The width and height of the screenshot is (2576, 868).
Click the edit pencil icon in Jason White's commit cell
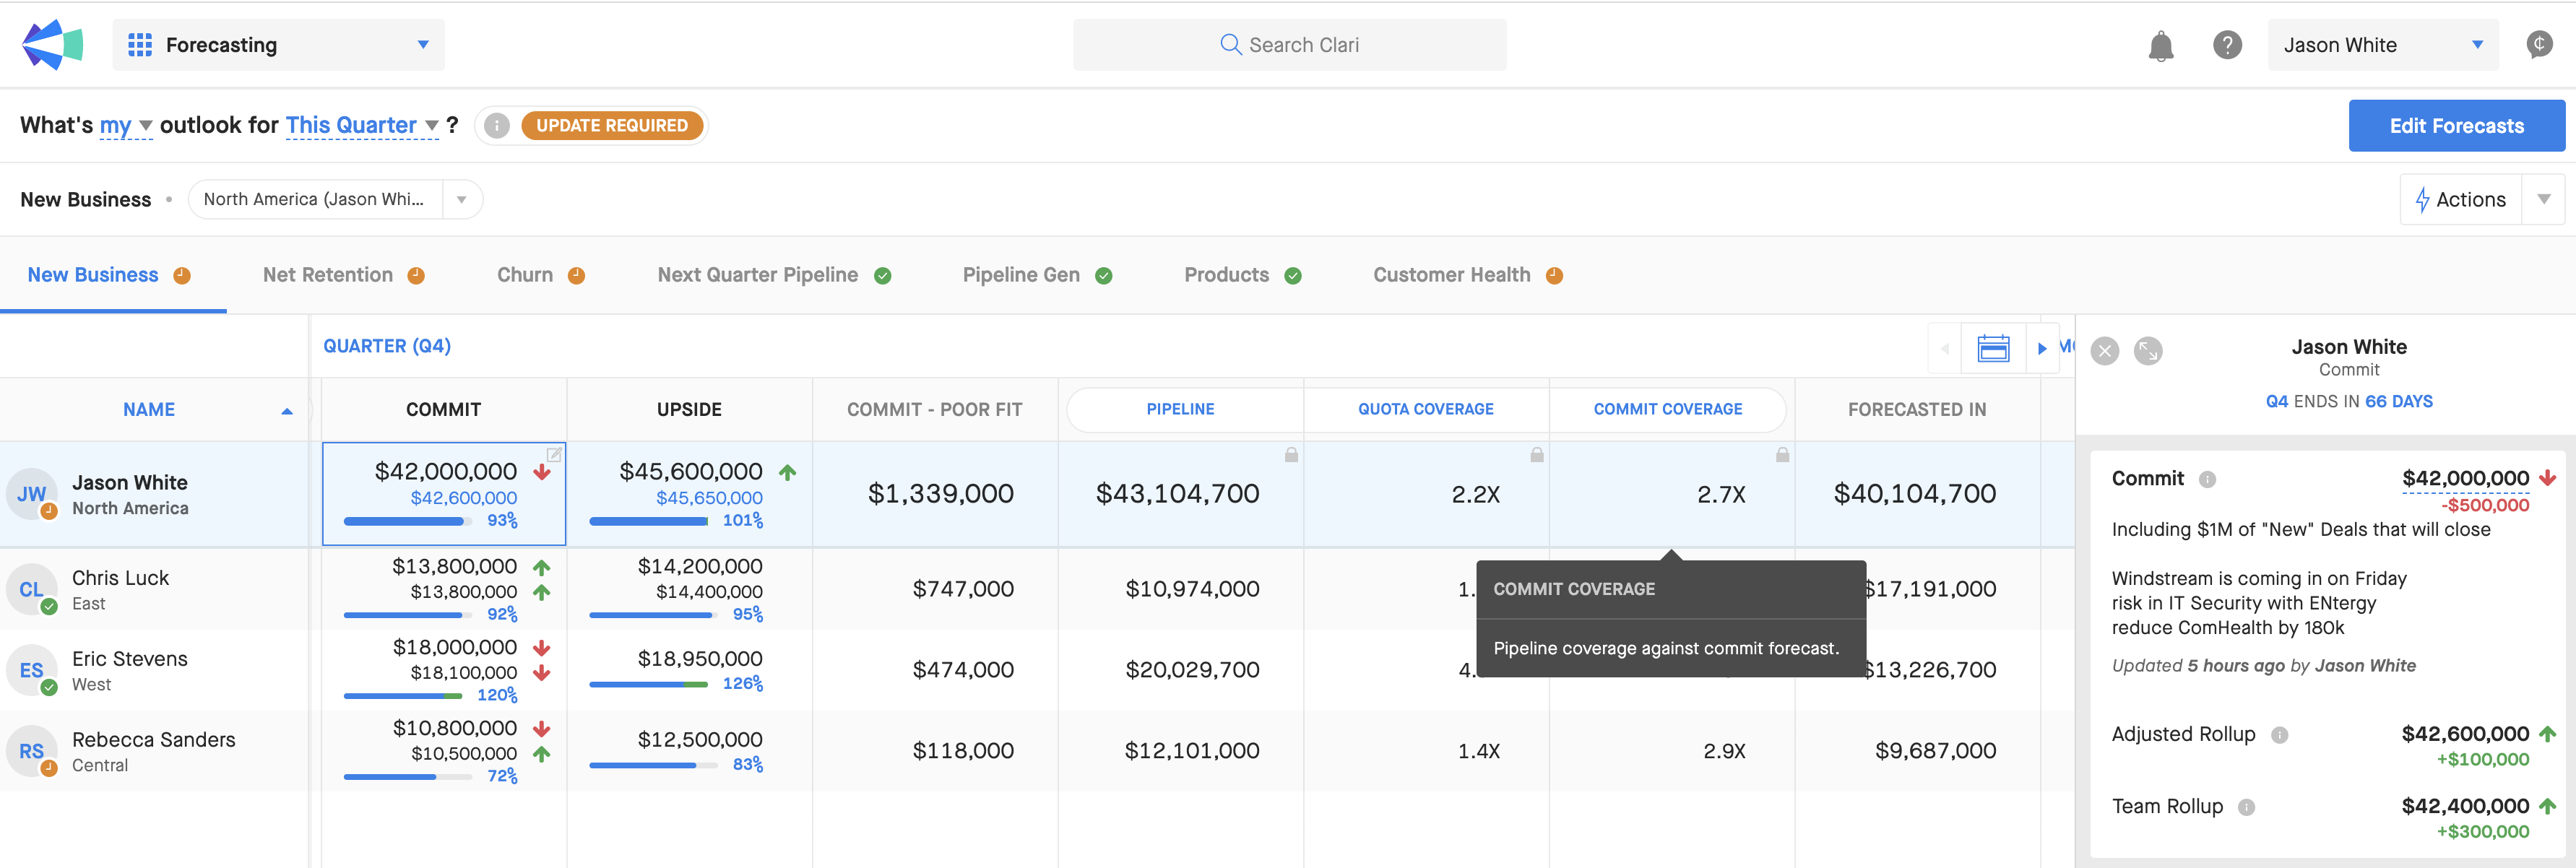(x=554, y=455)
